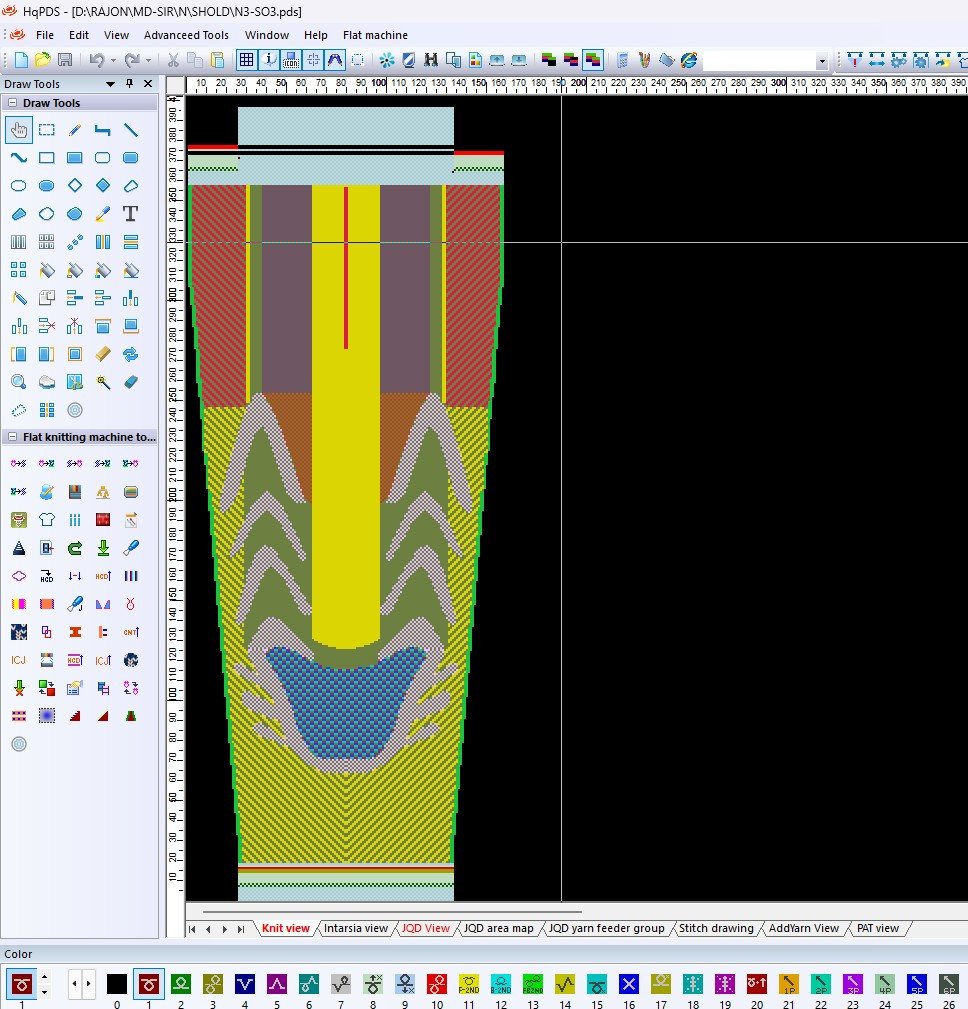Viewport: 968px width, 1009px height.
Task: Select the rectangular marquee selection tool
Action: pos(46,130)
